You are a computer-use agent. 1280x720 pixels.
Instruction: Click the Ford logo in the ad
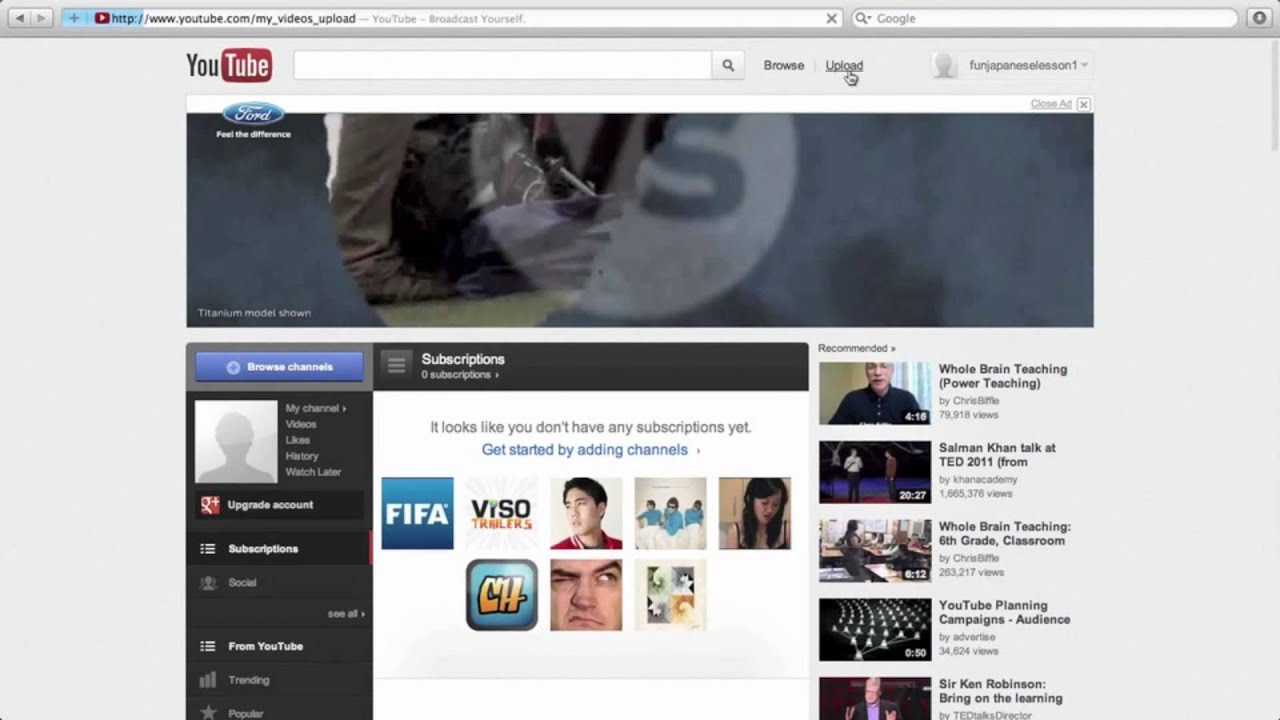(253, 114)
